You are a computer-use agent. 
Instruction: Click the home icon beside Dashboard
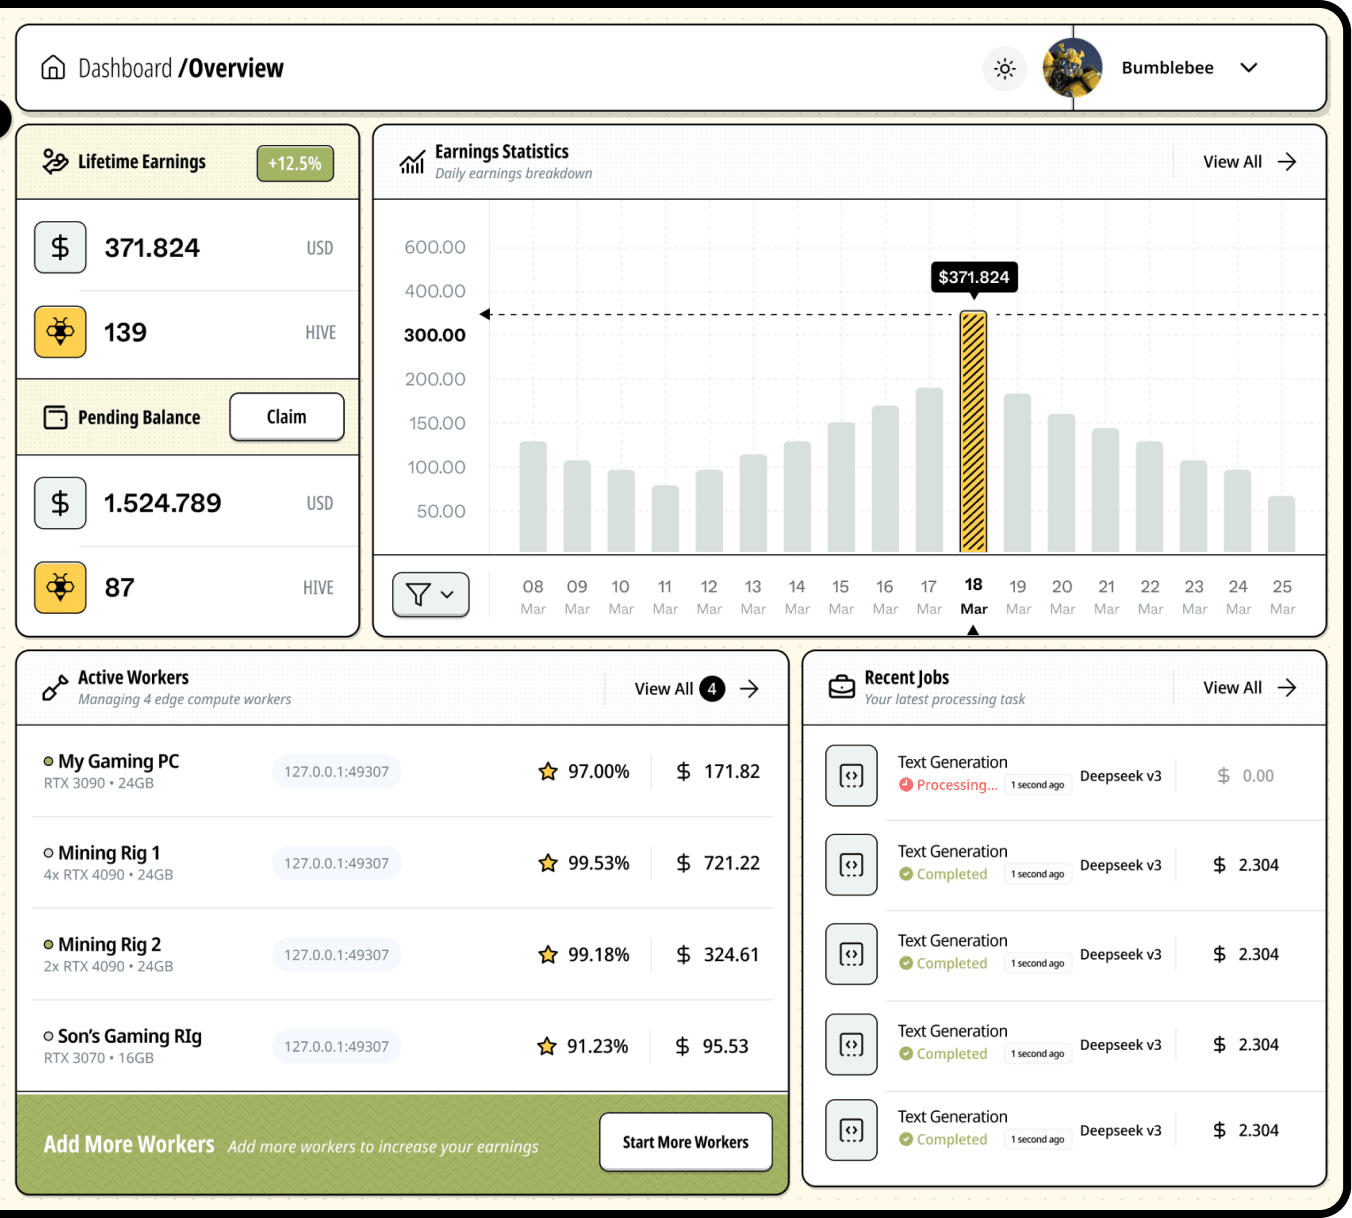[x=53, y=68]
